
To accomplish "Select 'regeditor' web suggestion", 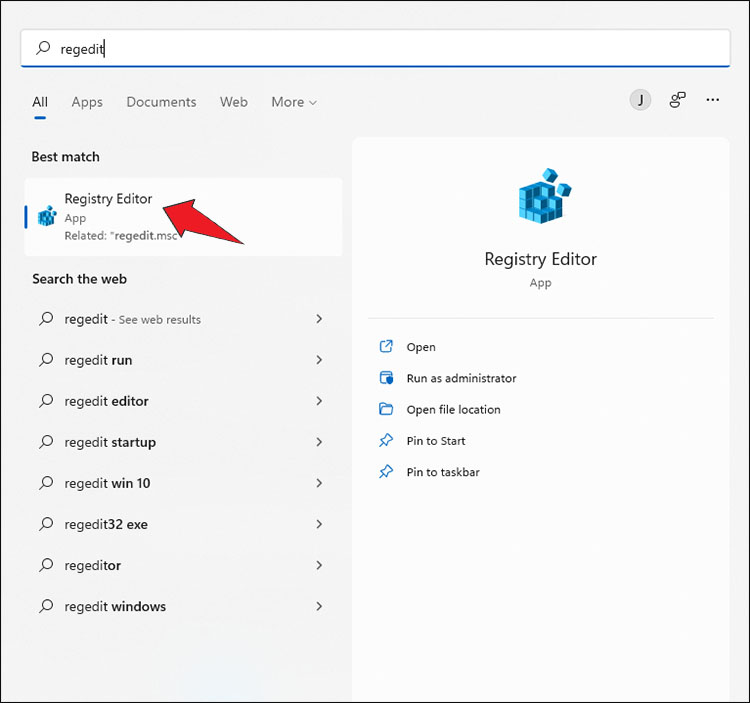I will tap(182, 565).
